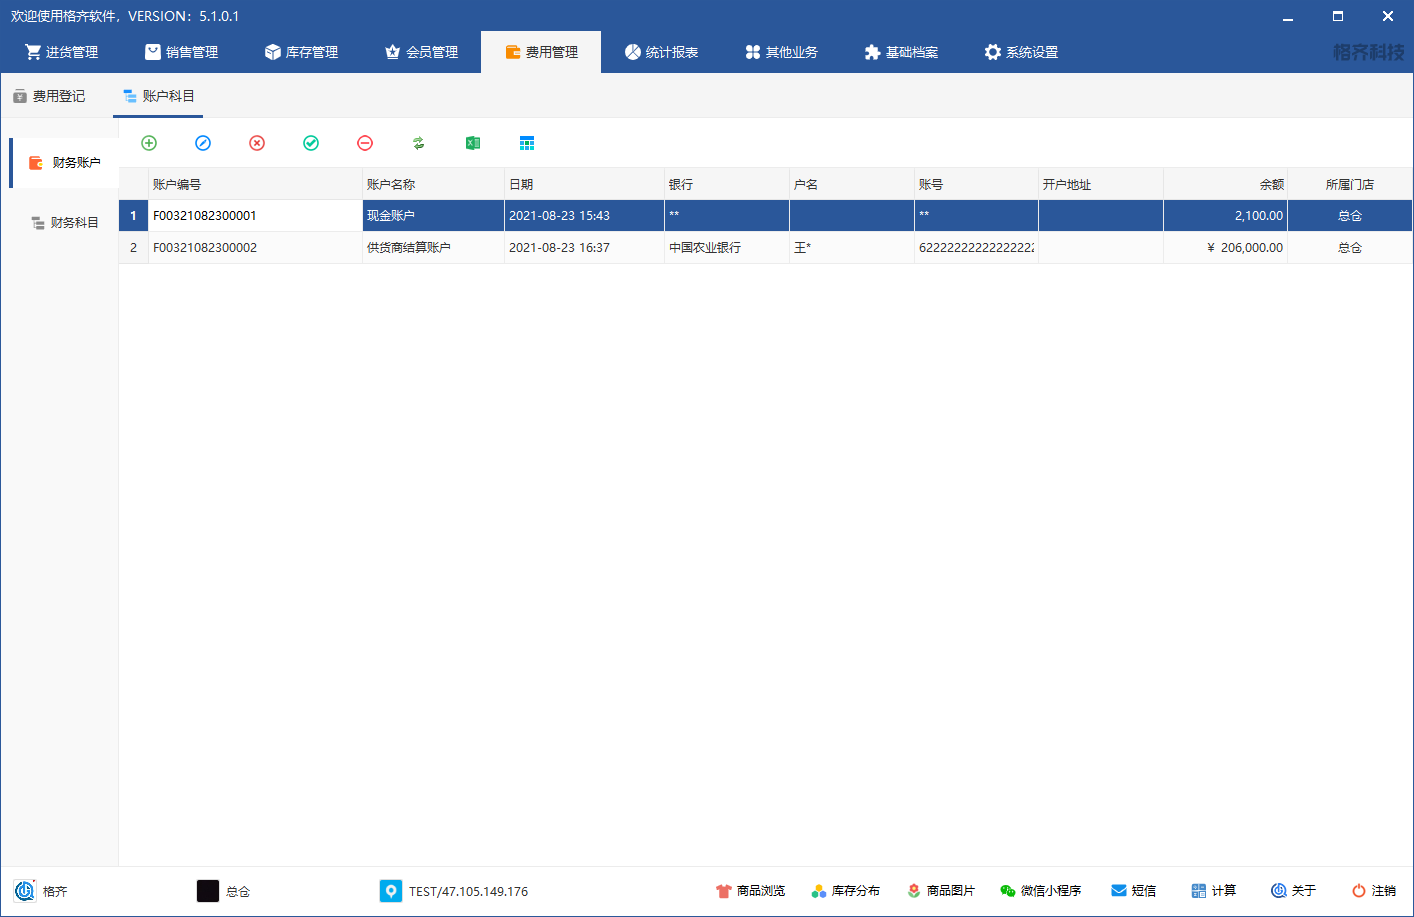Open the 销售管理 menu

pyautogui.click(x=181, y=52)
